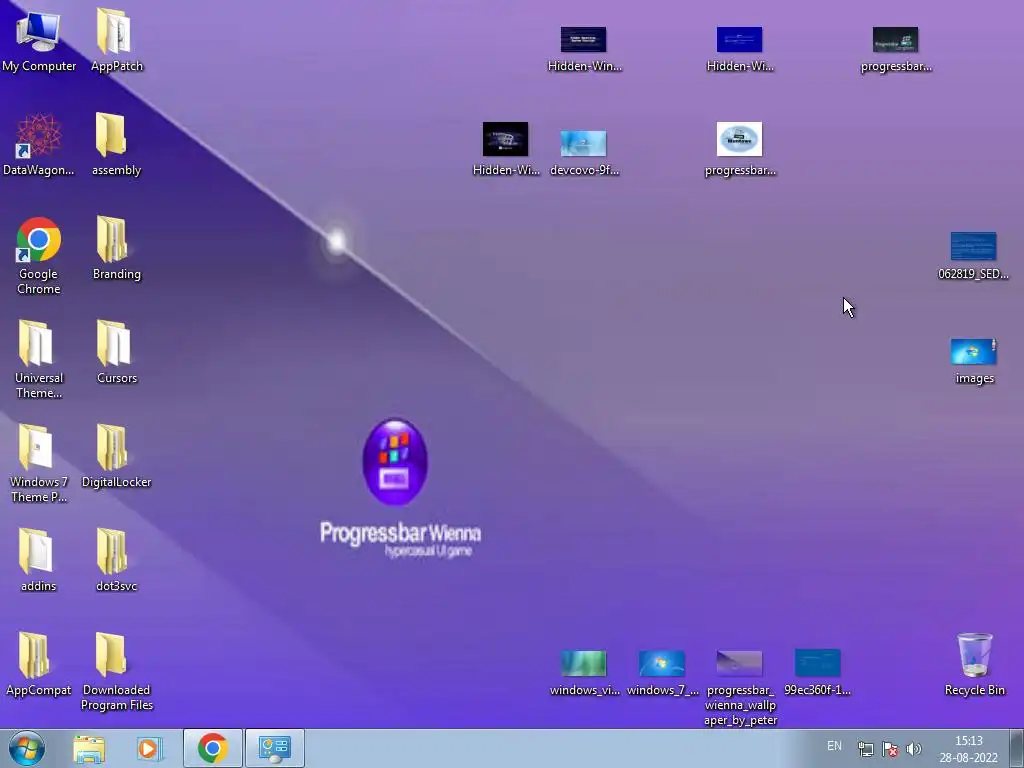
Task: Select the 99ec360f-1... image file
Action: coord(817,673)
